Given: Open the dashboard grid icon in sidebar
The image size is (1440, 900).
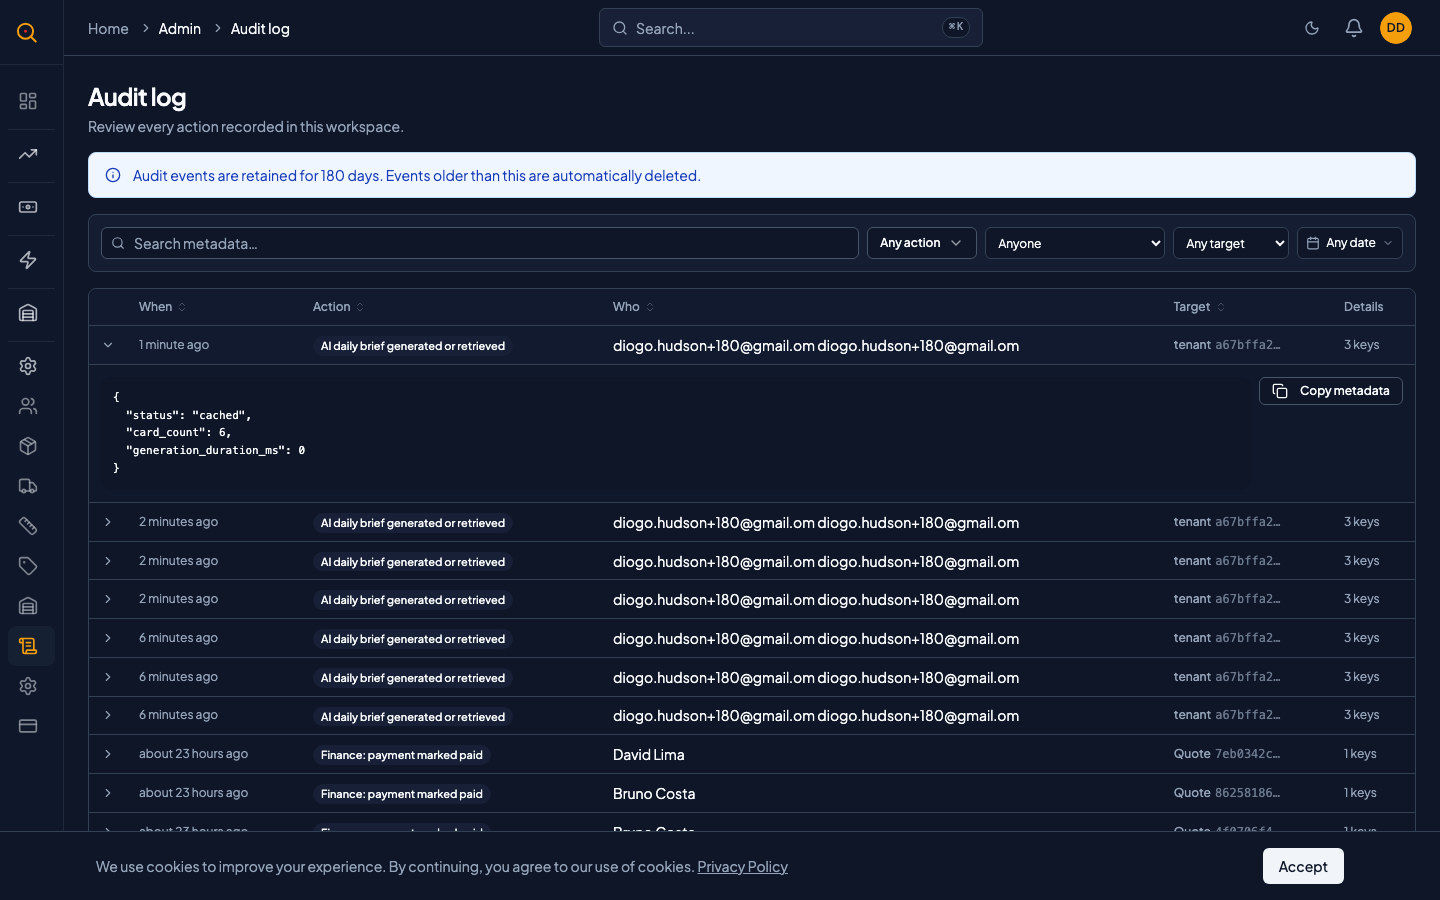Looking at the screenshot, I should 28,101.
